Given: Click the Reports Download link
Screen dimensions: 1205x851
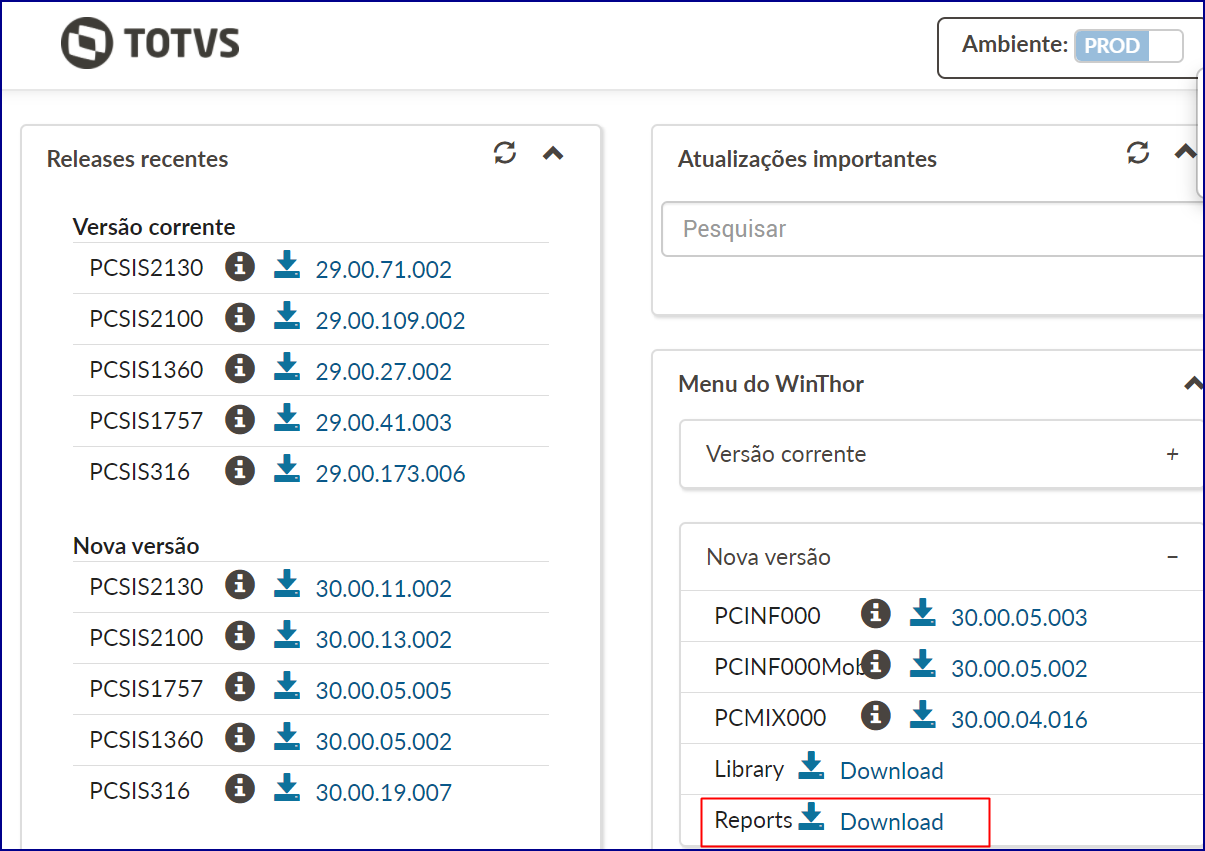Looking at the screenshot, I should click(892, 822).
